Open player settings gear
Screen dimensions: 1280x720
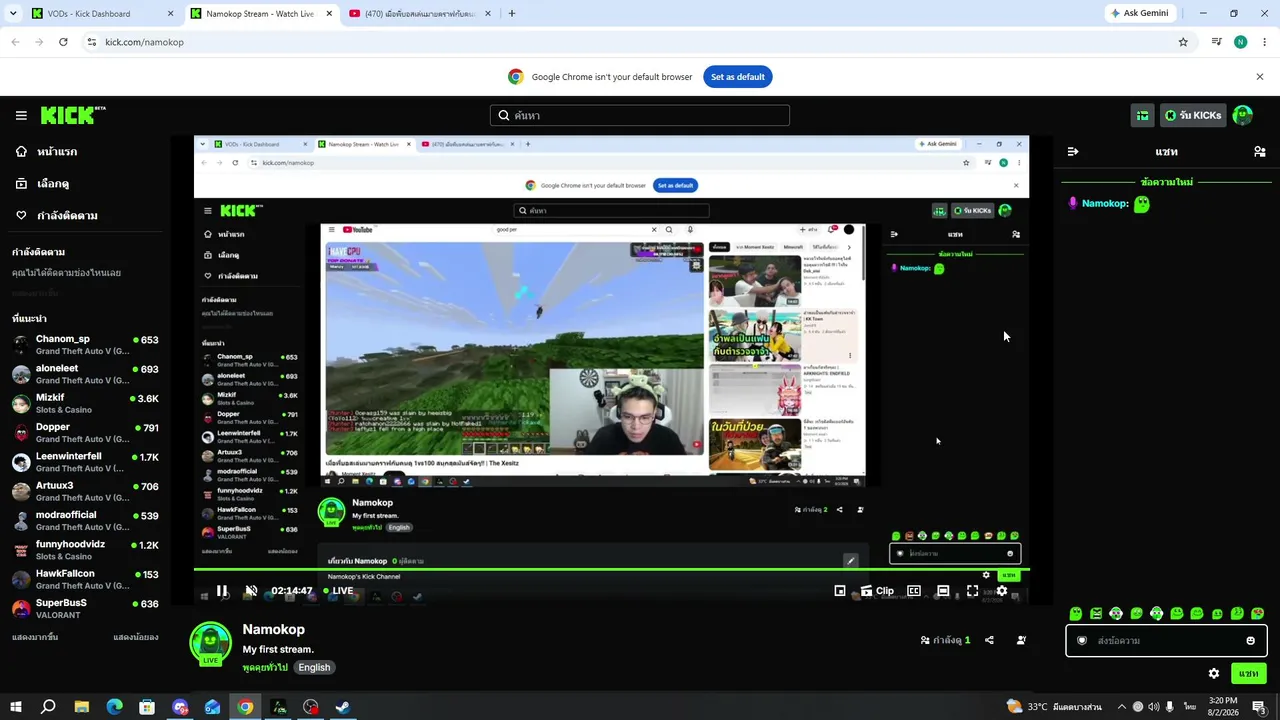click(1001, 591)
